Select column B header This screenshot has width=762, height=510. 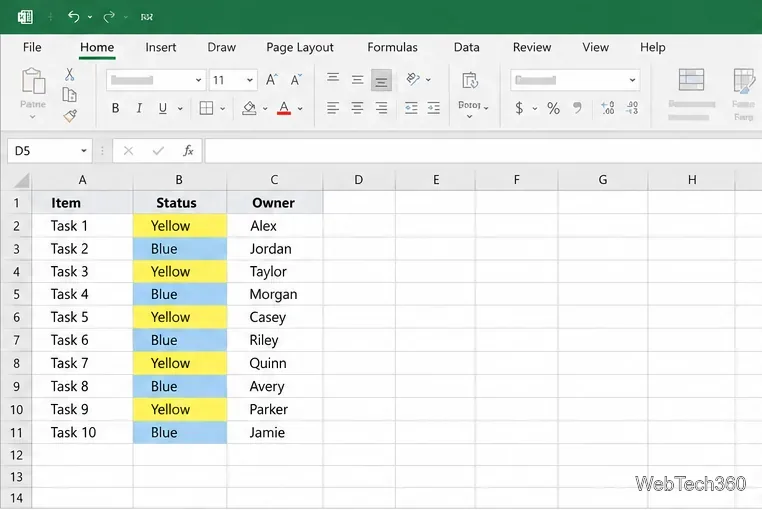[x=179, y=180]
